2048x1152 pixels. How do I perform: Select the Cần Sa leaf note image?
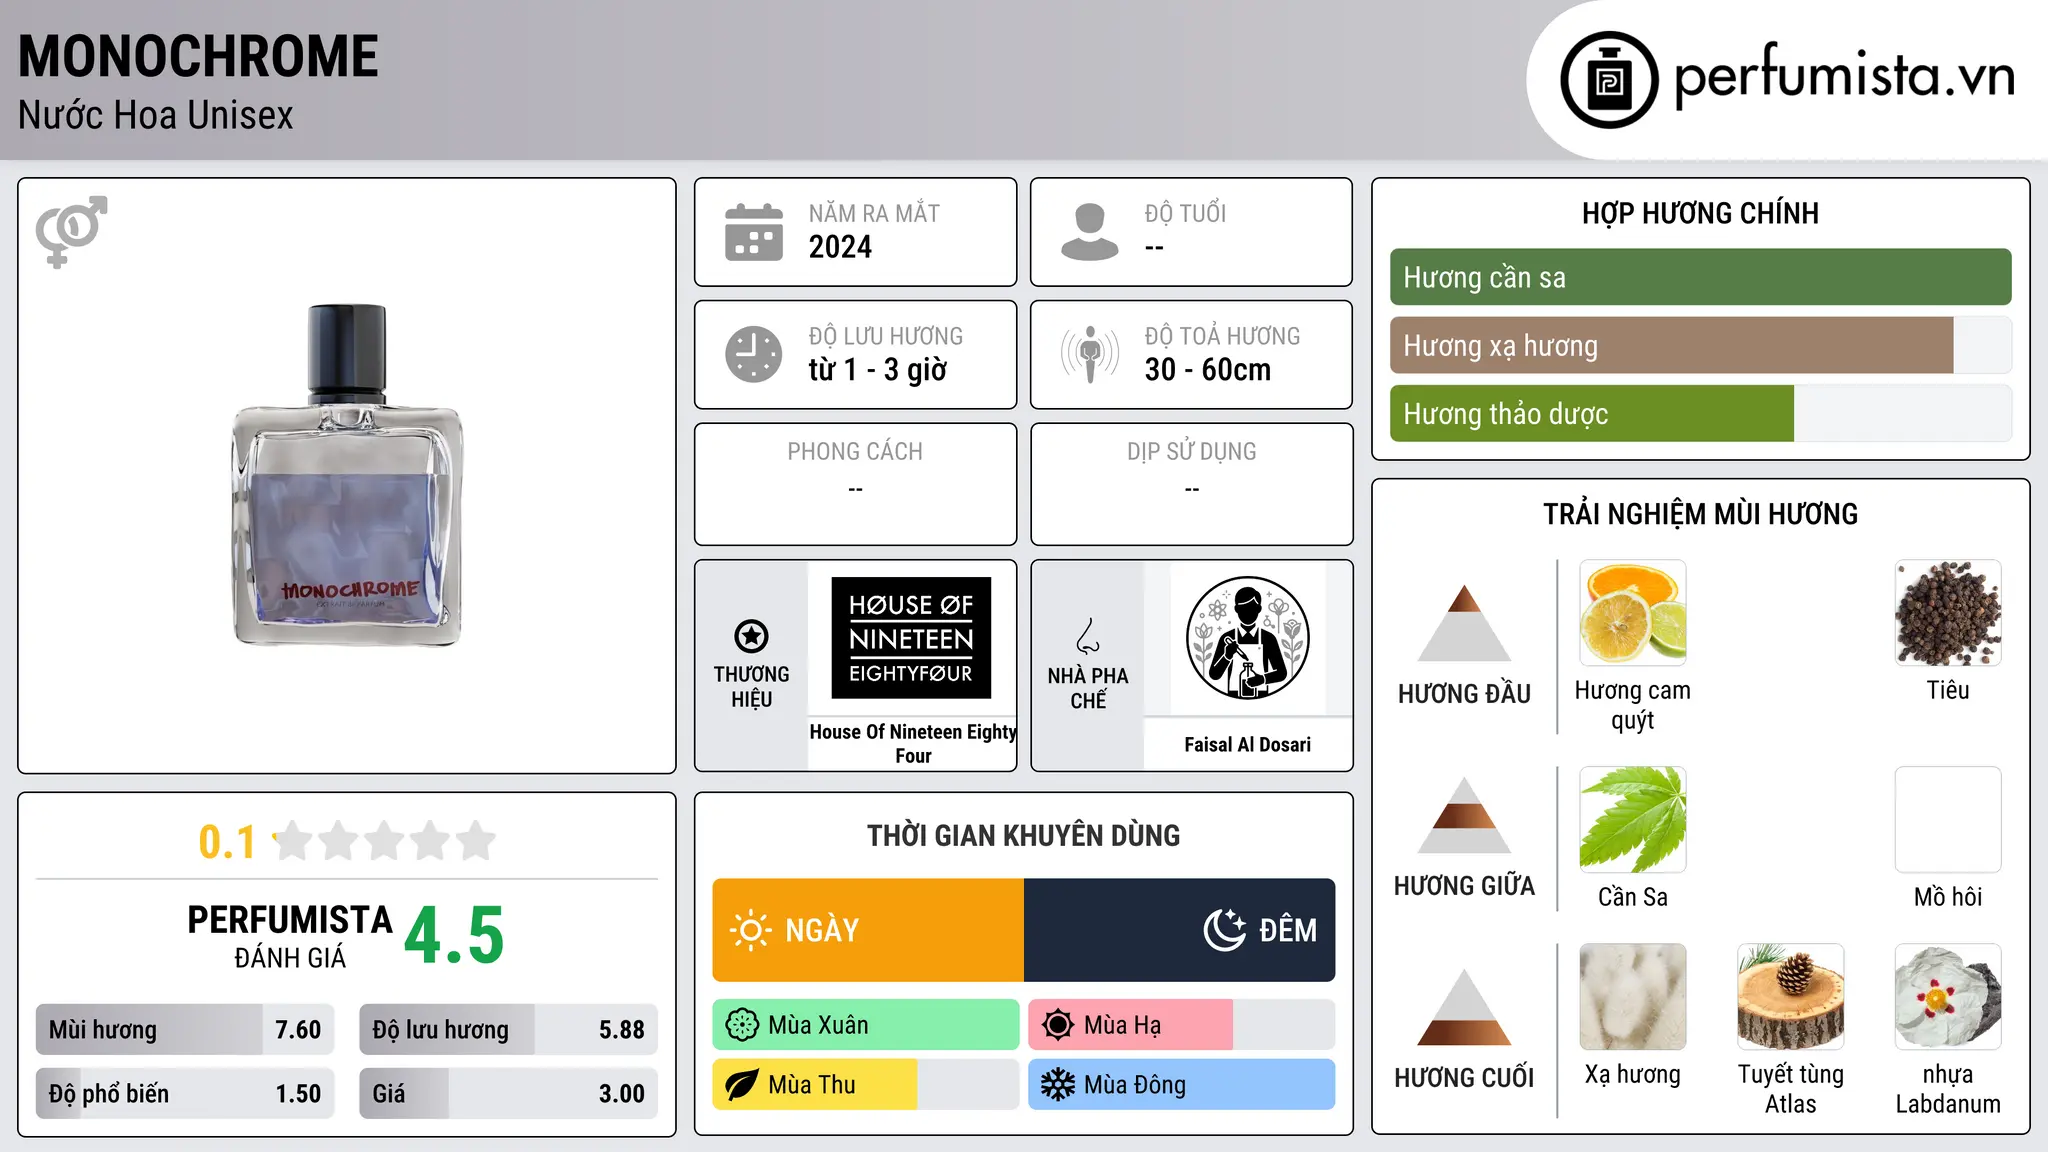(x=1633, y=820)
